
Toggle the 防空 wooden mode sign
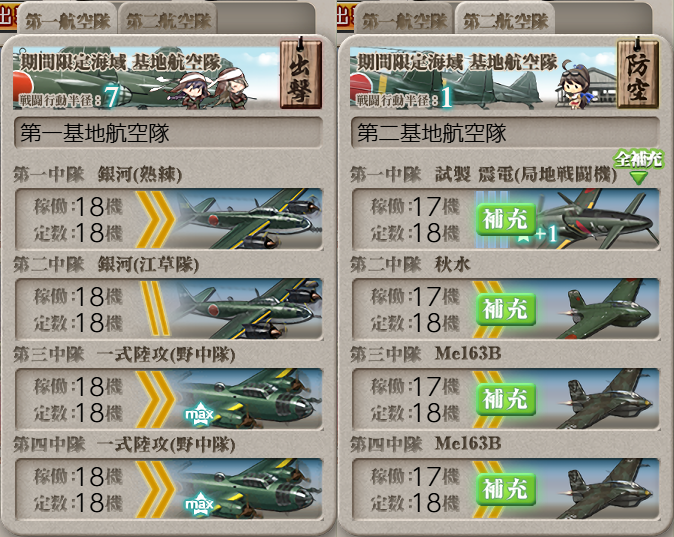pos(638,73)
